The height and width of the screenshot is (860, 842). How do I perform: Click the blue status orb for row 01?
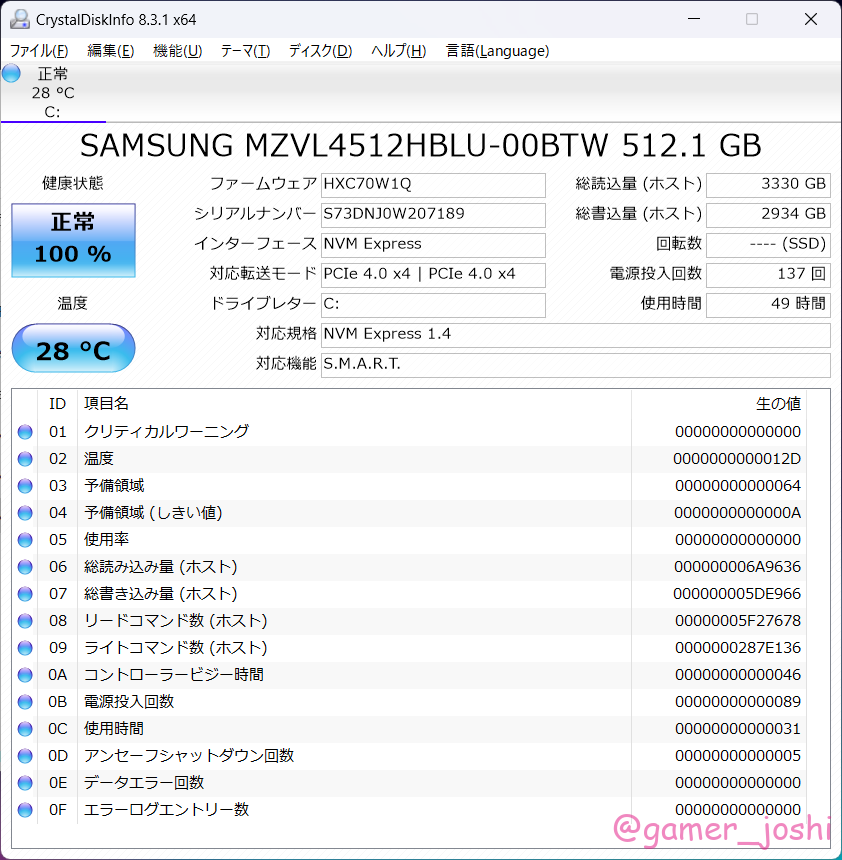(25, 432)
